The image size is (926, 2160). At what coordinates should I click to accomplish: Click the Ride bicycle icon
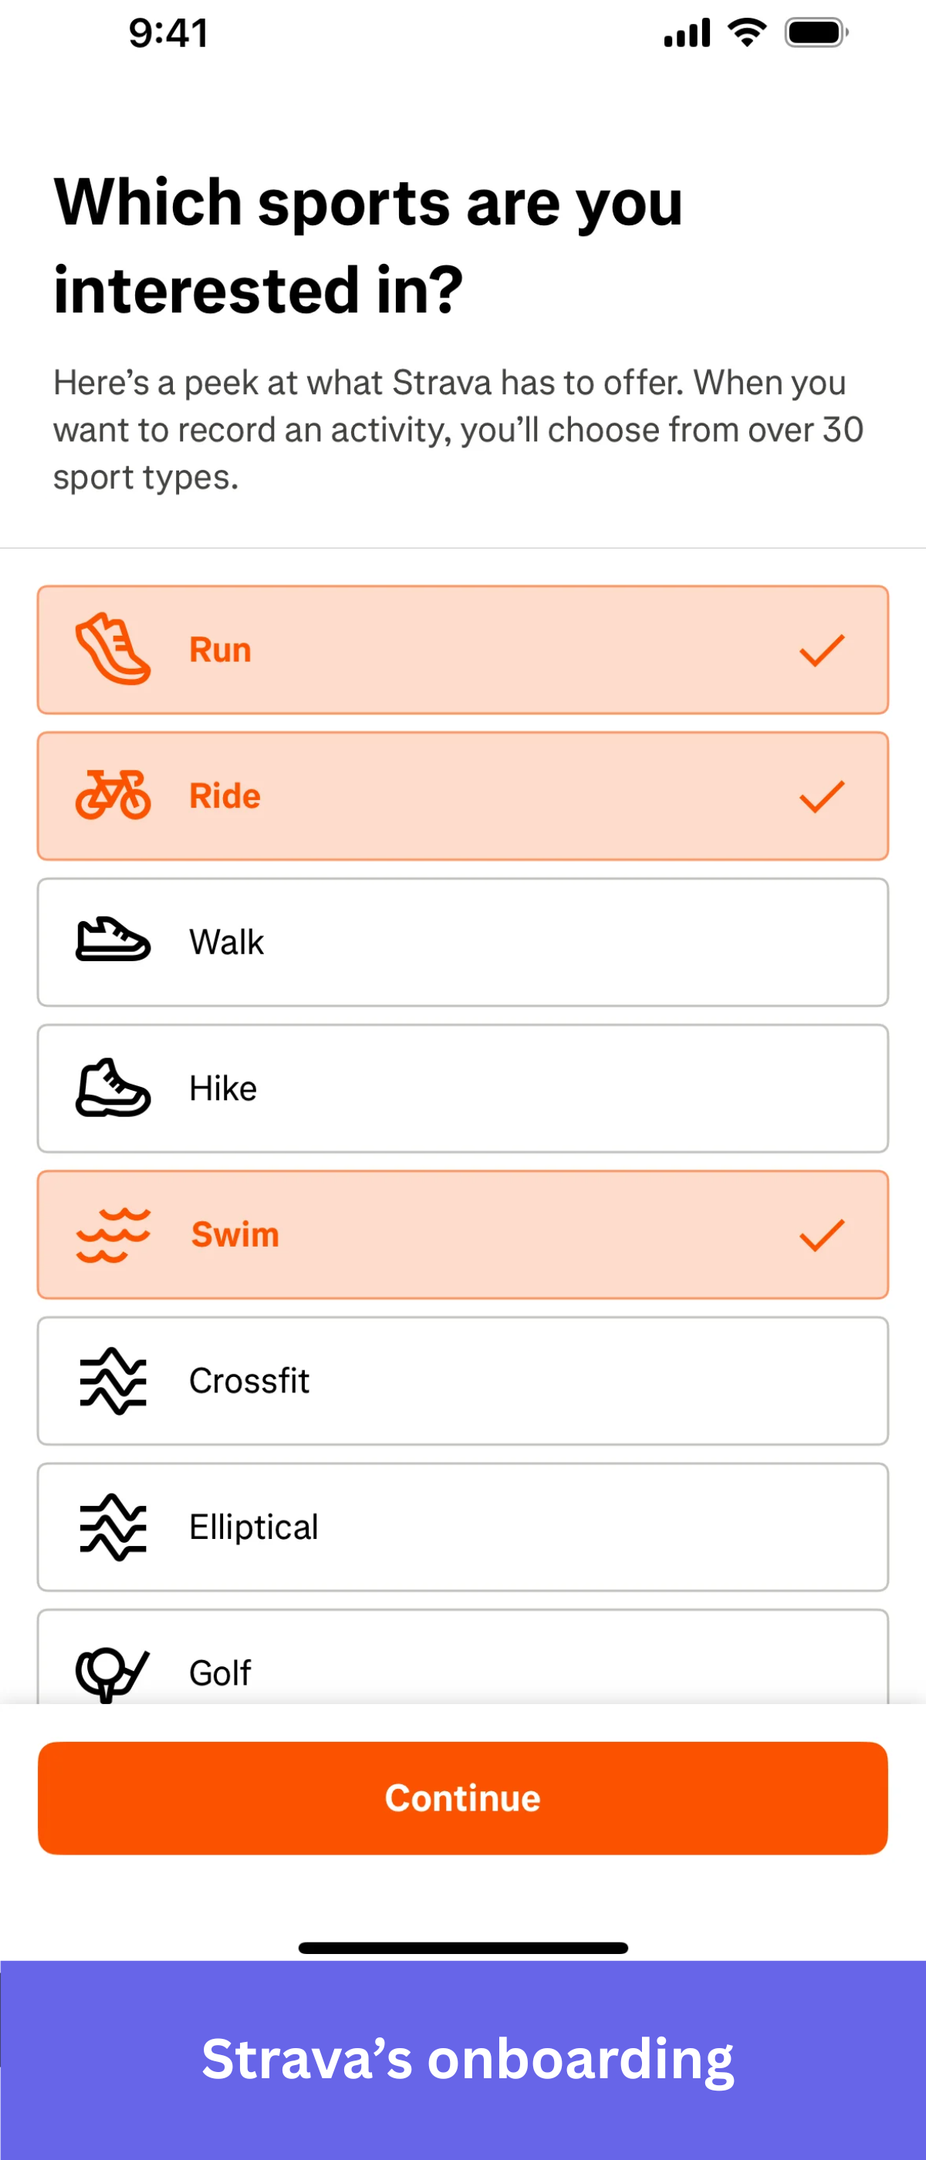click(113, 795)
